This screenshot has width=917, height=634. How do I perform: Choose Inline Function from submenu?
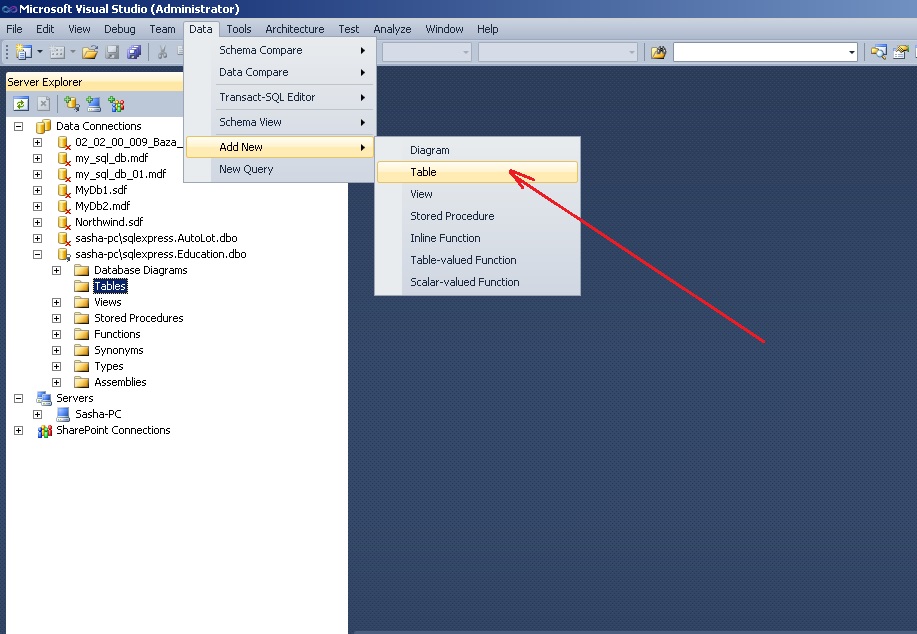tap(477, 238)
